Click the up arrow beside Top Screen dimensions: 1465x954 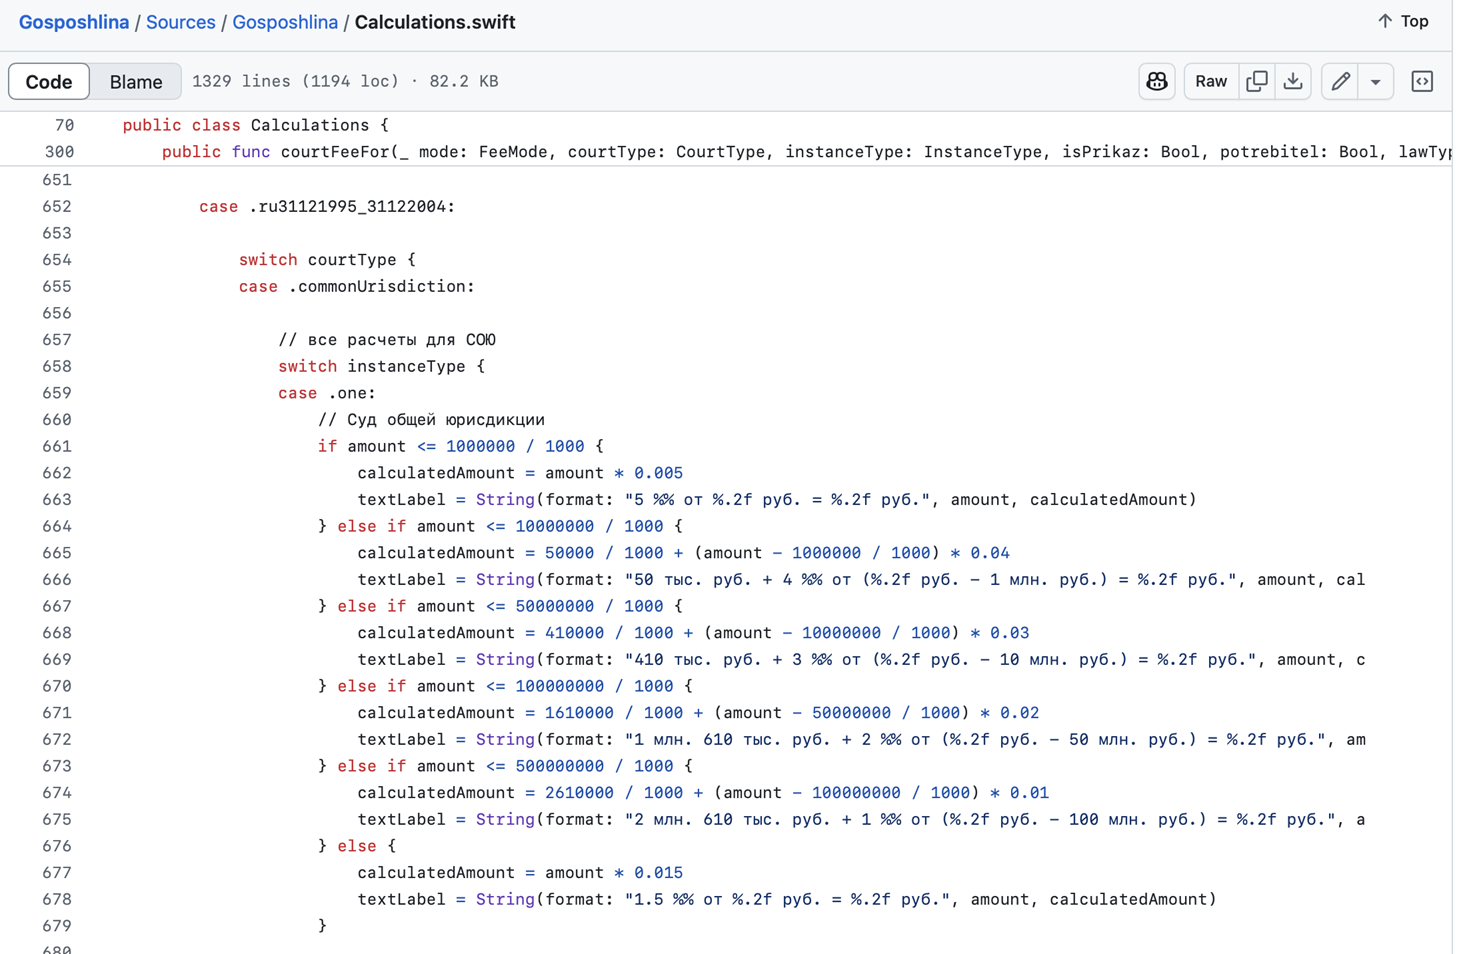[x=1385, y=21]
